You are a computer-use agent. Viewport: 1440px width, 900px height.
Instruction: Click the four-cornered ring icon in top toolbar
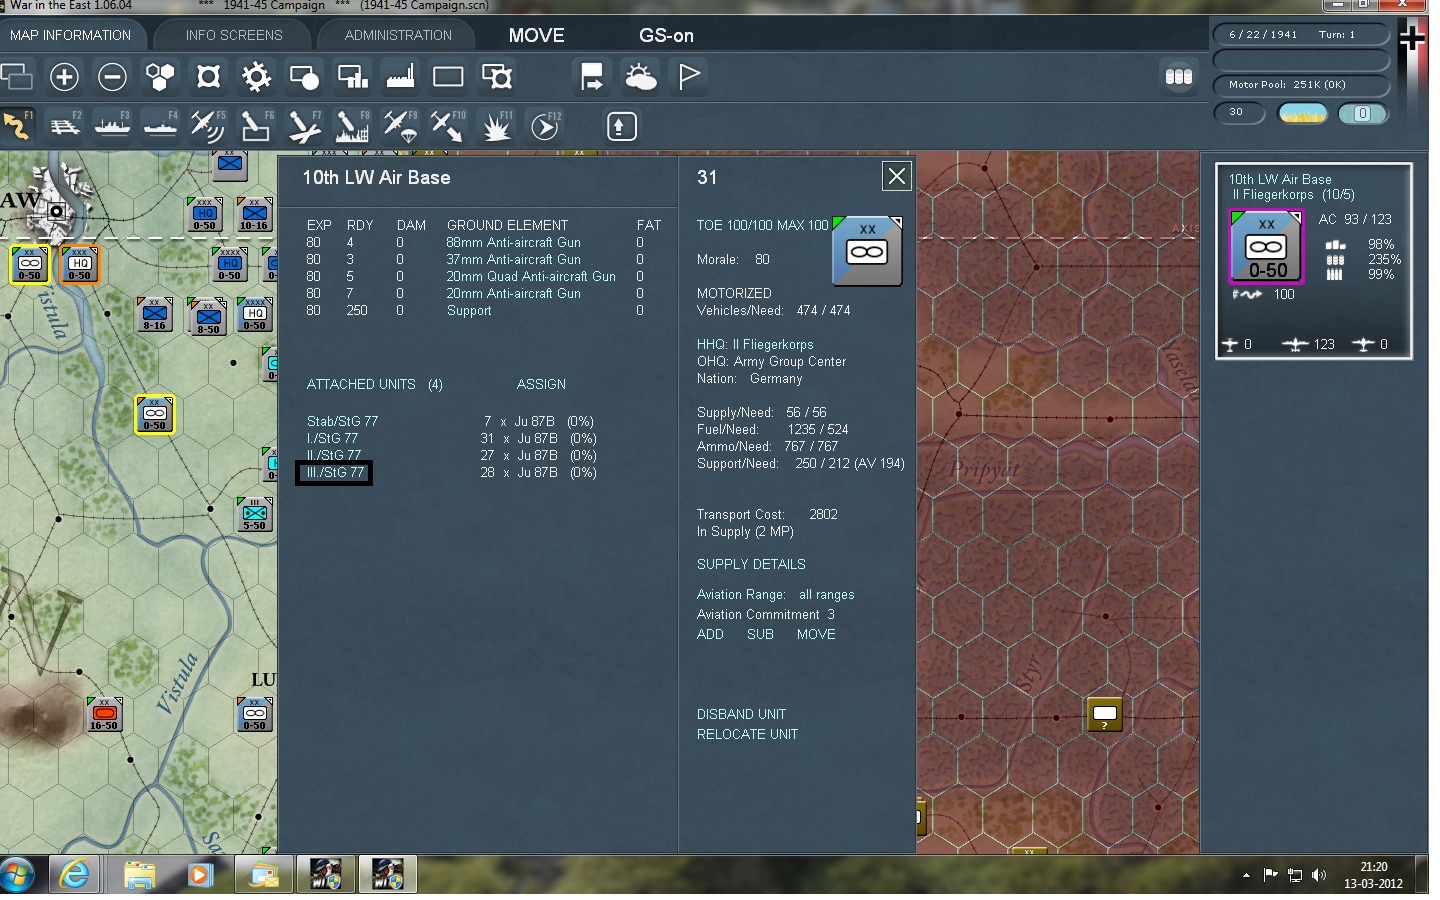click(x=208, y=77)
